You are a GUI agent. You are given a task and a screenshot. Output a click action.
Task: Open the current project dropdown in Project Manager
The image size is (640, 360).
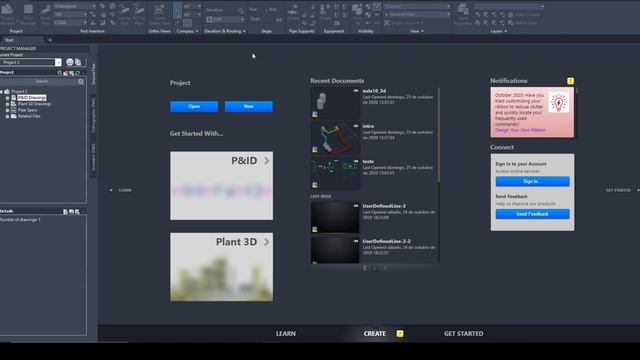[58, 62]
